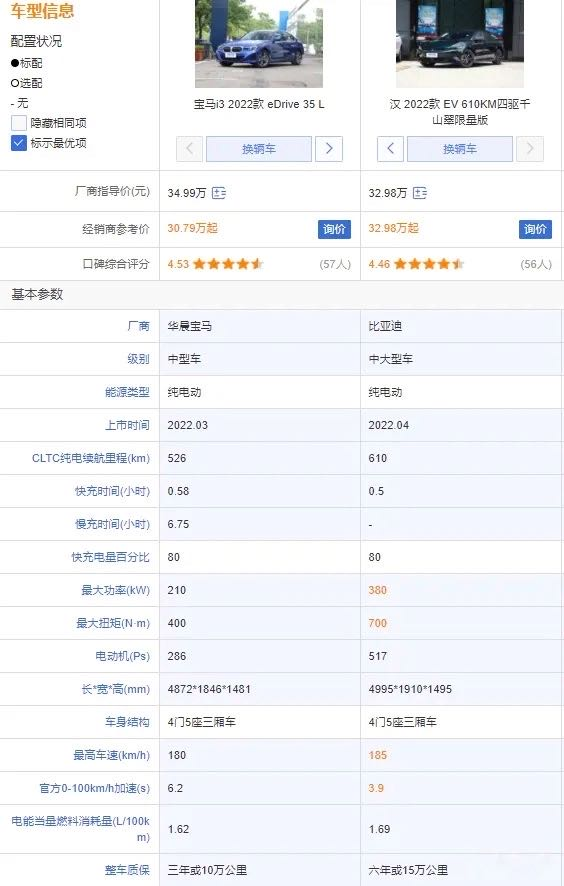Click 长*宽*高(mm) label
Viewport: 564px width, 886px height.
[x=116, y=689]
